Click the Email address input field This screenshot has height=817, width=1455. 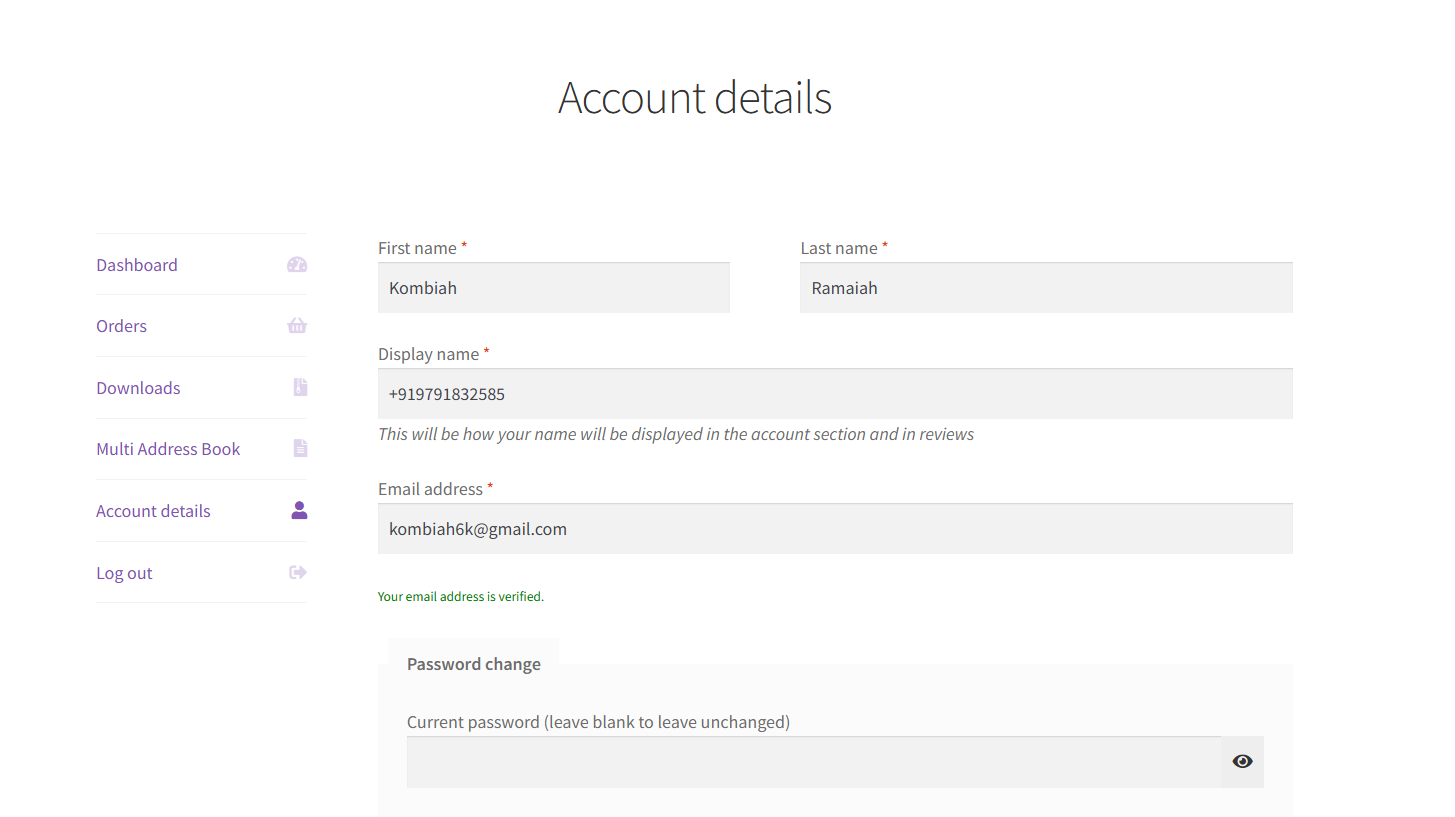pos(834,529)
